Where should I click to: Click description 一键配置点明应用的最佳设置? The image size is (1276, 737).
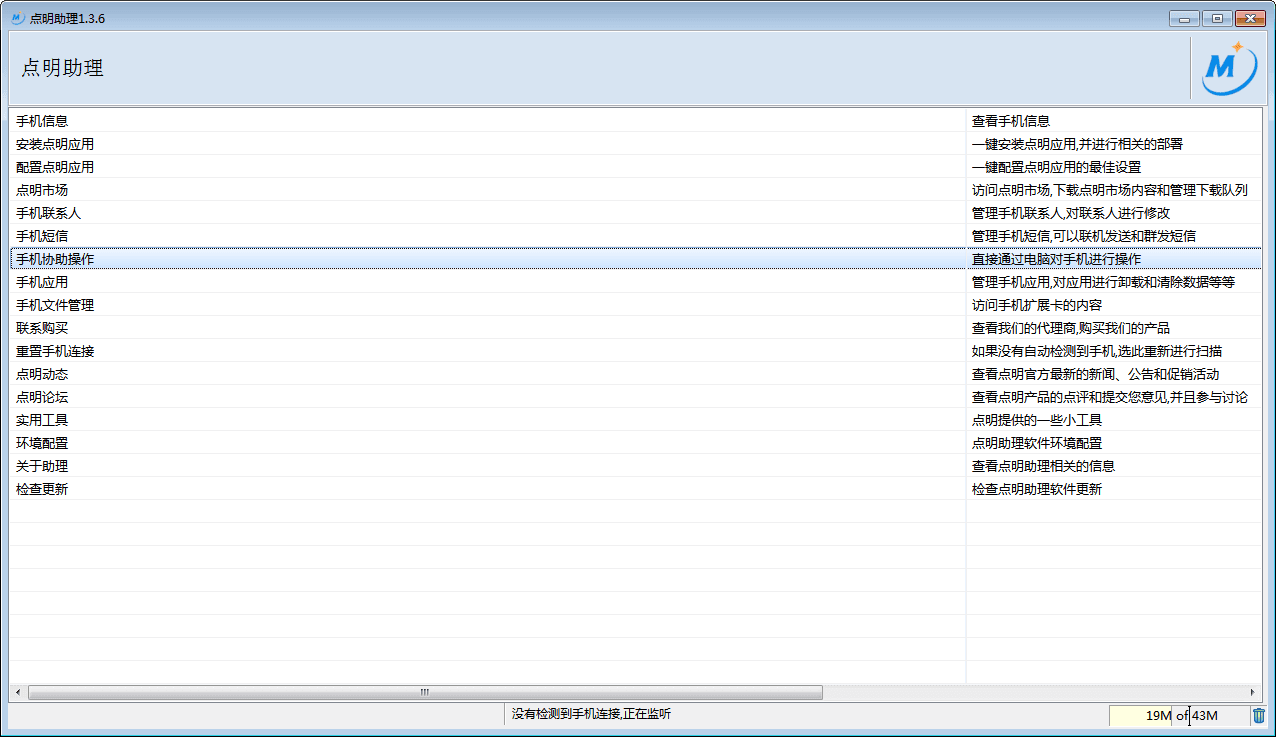pos(1056,167)
